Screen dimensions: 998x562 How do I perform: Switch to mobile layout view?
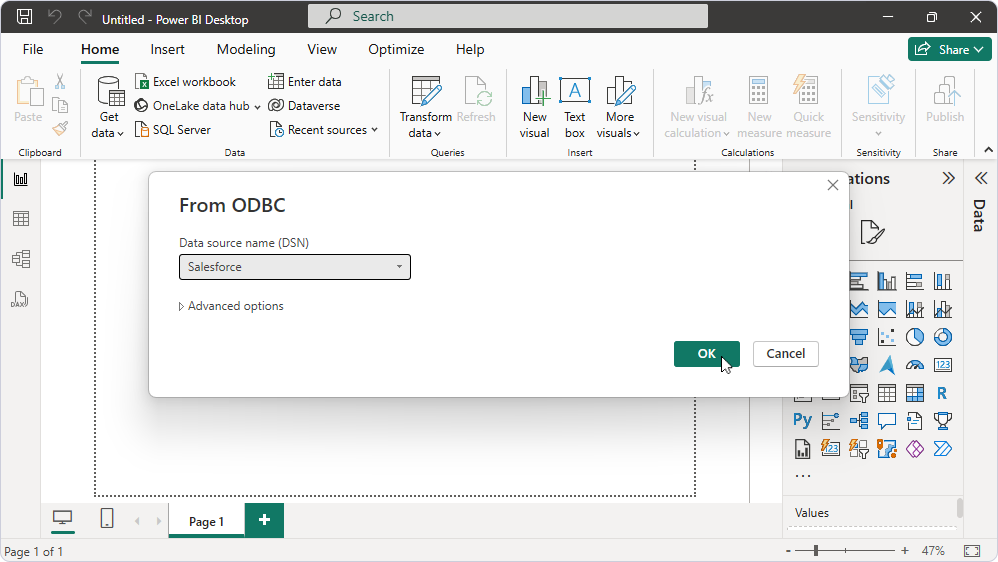coord(107,519)
